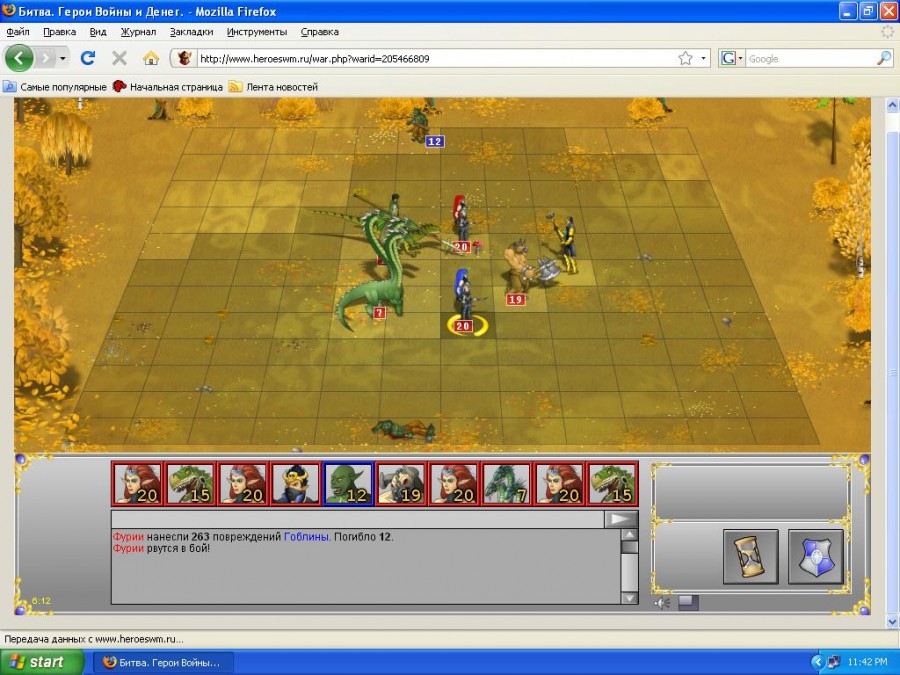
Task: Click Firefox Битва taskbar button
Action: [162, 662]
